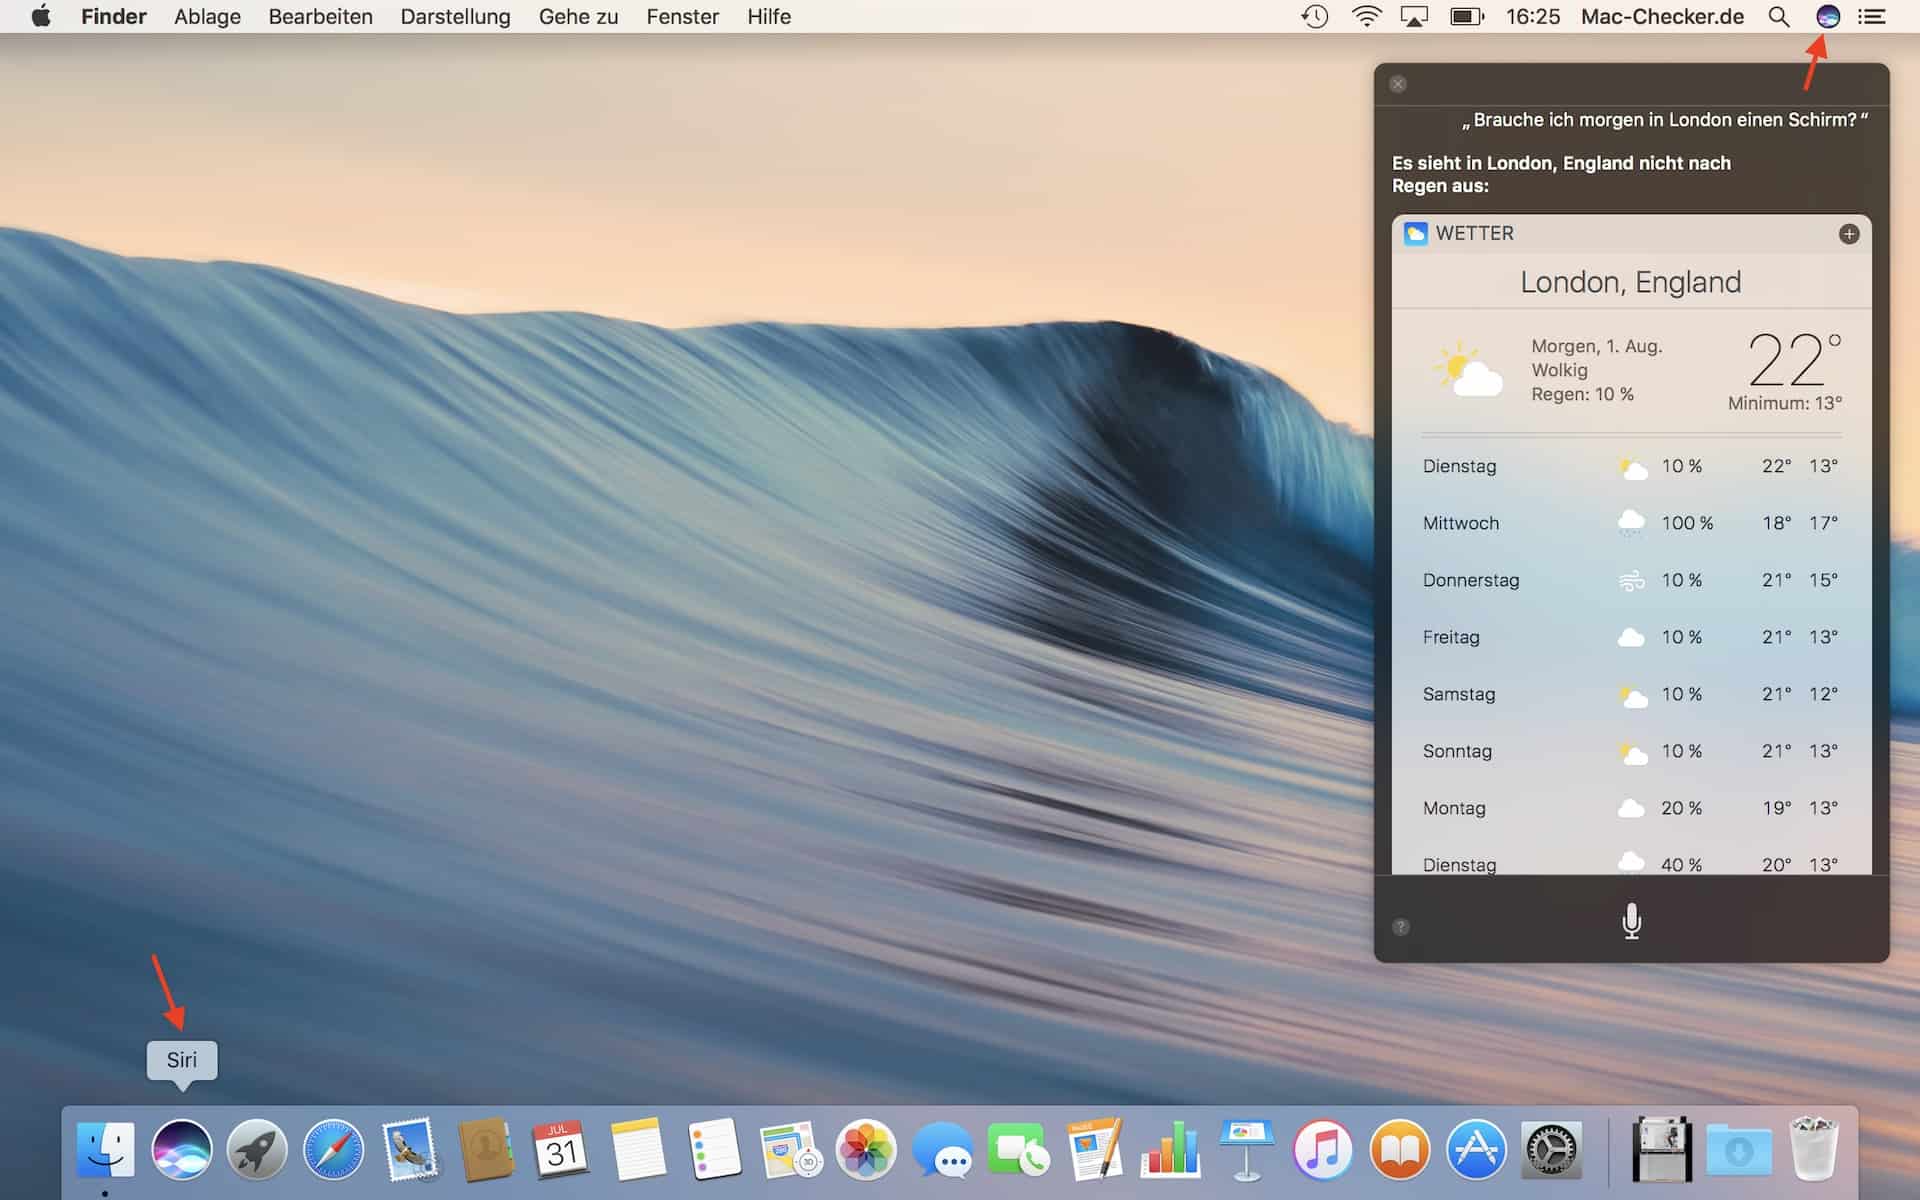This screenshot has width=1920, height=1200.
Task: Open the Fenster menu
Action: click(x=682, y=16)
